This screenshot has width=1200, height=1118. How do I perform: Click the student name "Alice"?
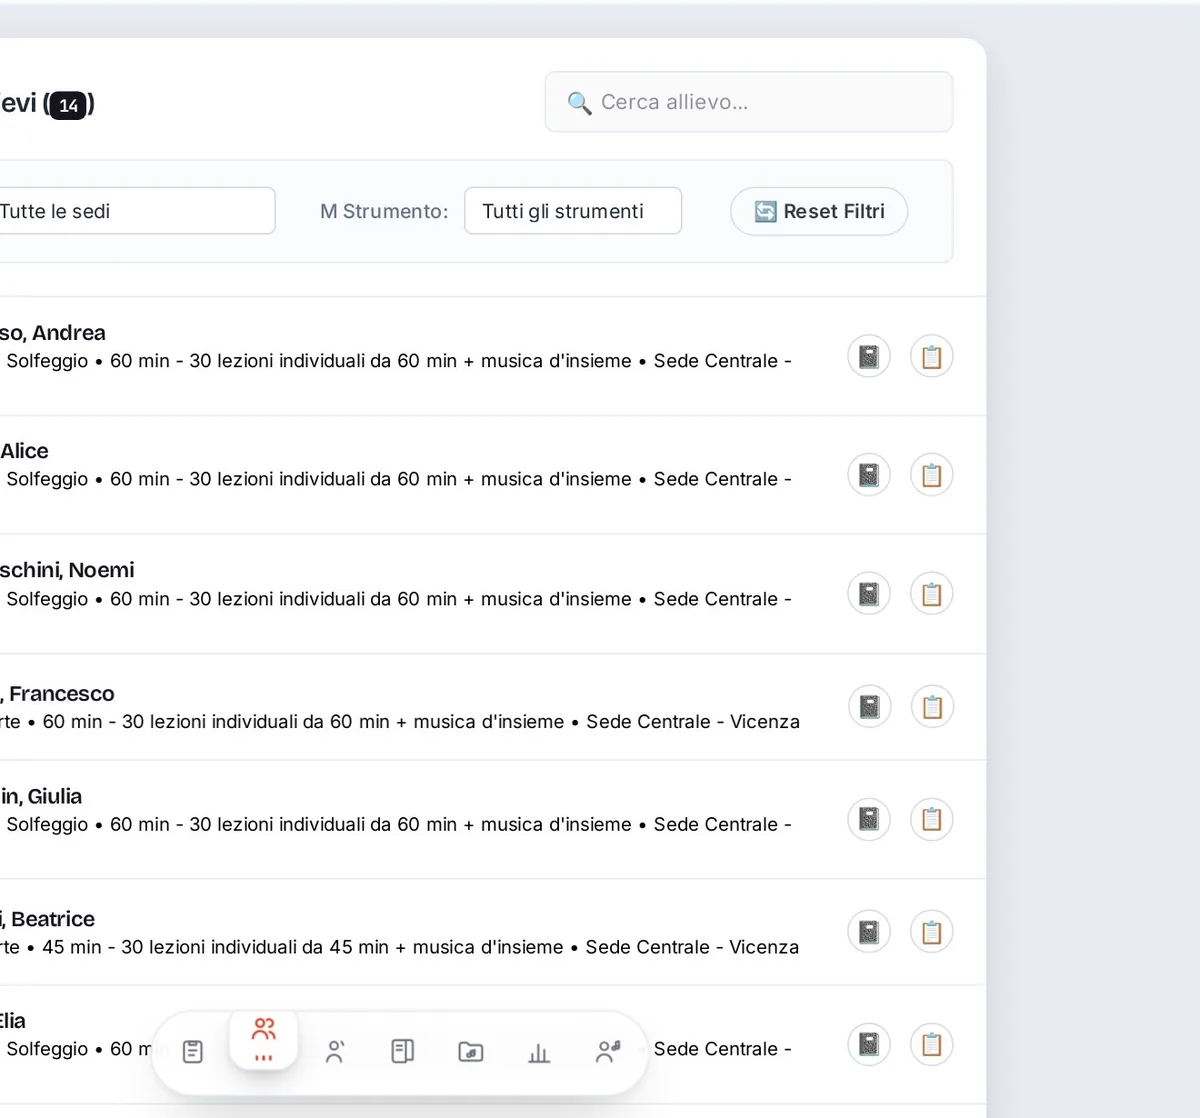coord(24,451)
